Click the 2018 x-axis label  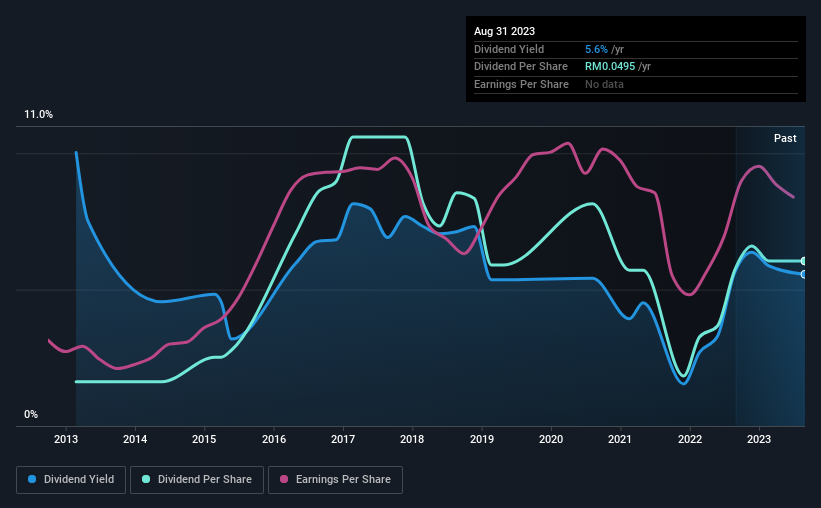(x=412, y=439)
